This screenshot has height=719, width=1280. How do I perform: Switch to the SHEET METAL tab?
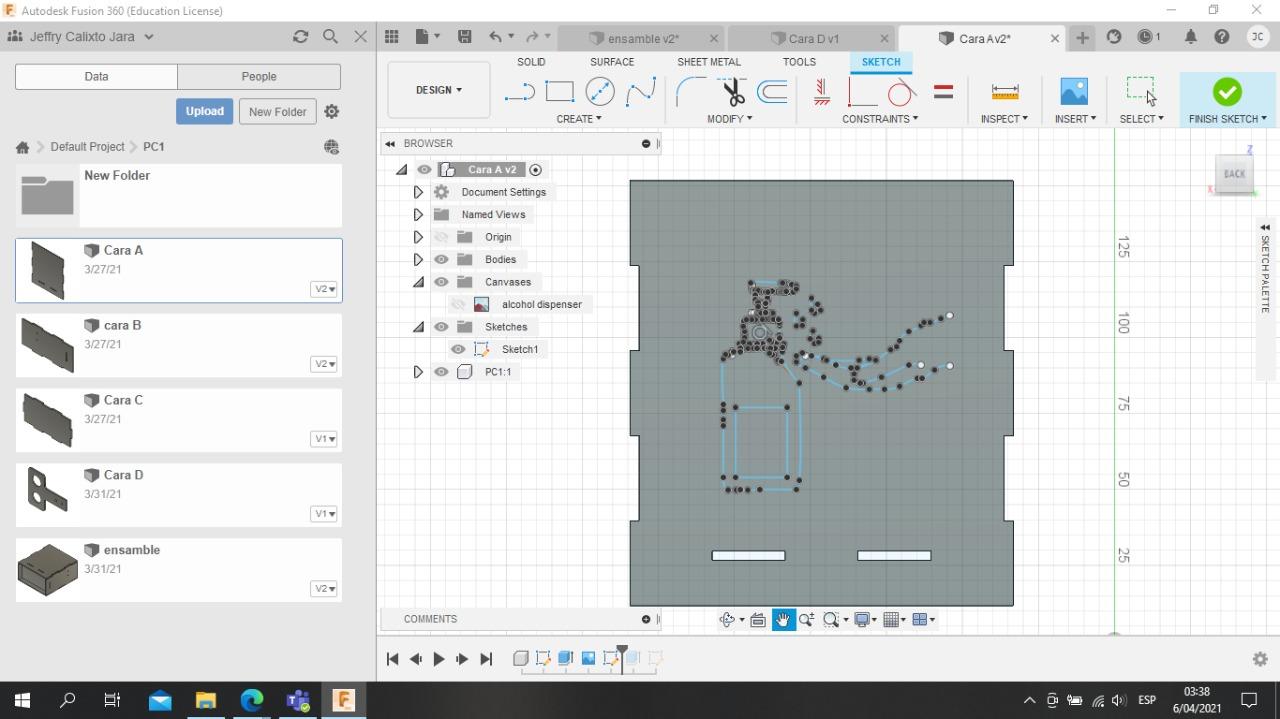coord(709,62)
